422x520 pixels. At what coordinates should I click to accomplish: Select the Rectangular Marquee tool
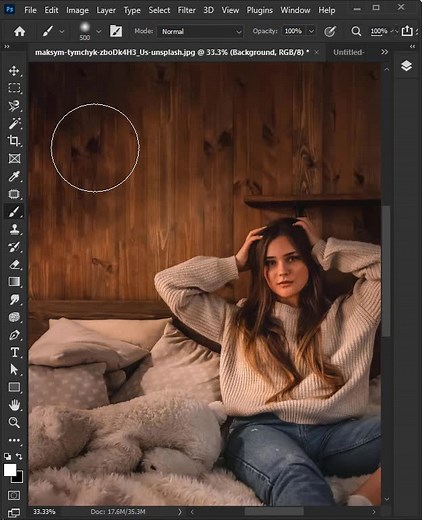pyautogui.click(x=14, y=88)
